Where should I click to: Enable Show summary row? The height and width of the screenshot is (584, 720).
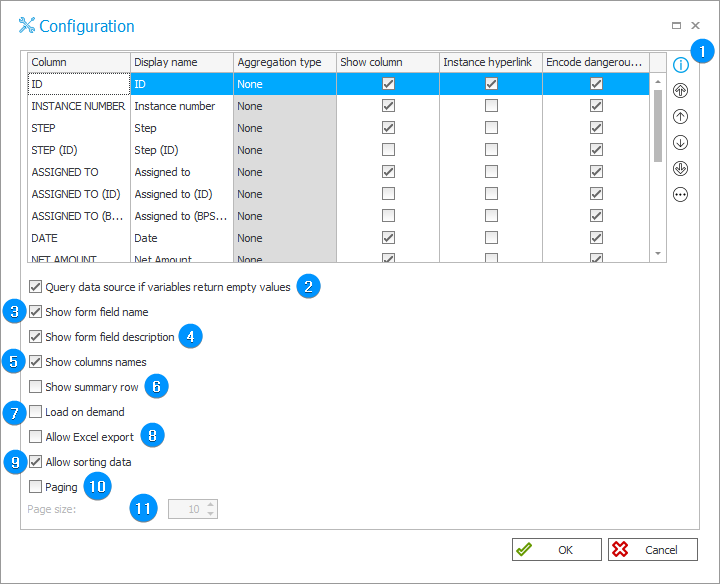(35, 387)
